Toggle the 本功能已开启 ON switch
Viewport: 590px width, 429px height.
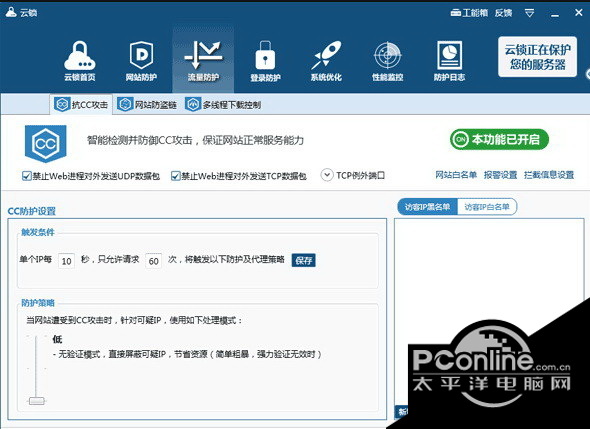pos(499,140)
